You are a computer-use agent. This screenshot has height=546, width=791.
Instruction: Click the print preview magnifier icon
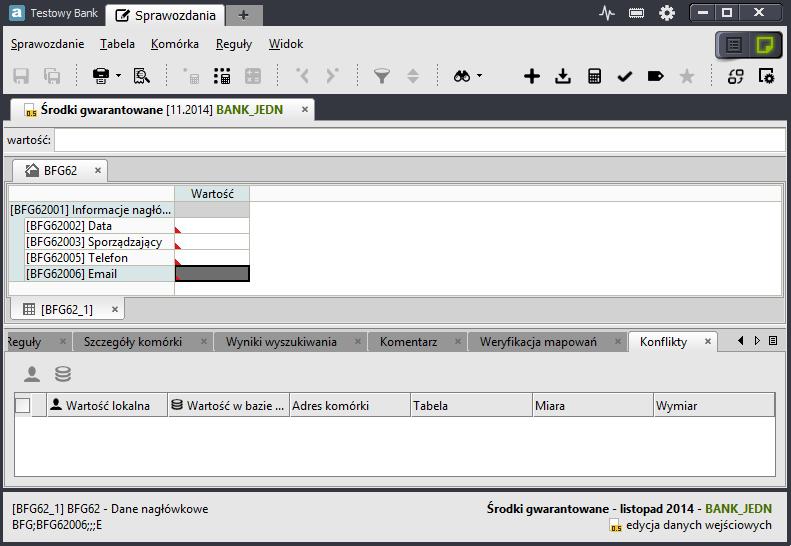pyautogui.click(x=142, y=76)
